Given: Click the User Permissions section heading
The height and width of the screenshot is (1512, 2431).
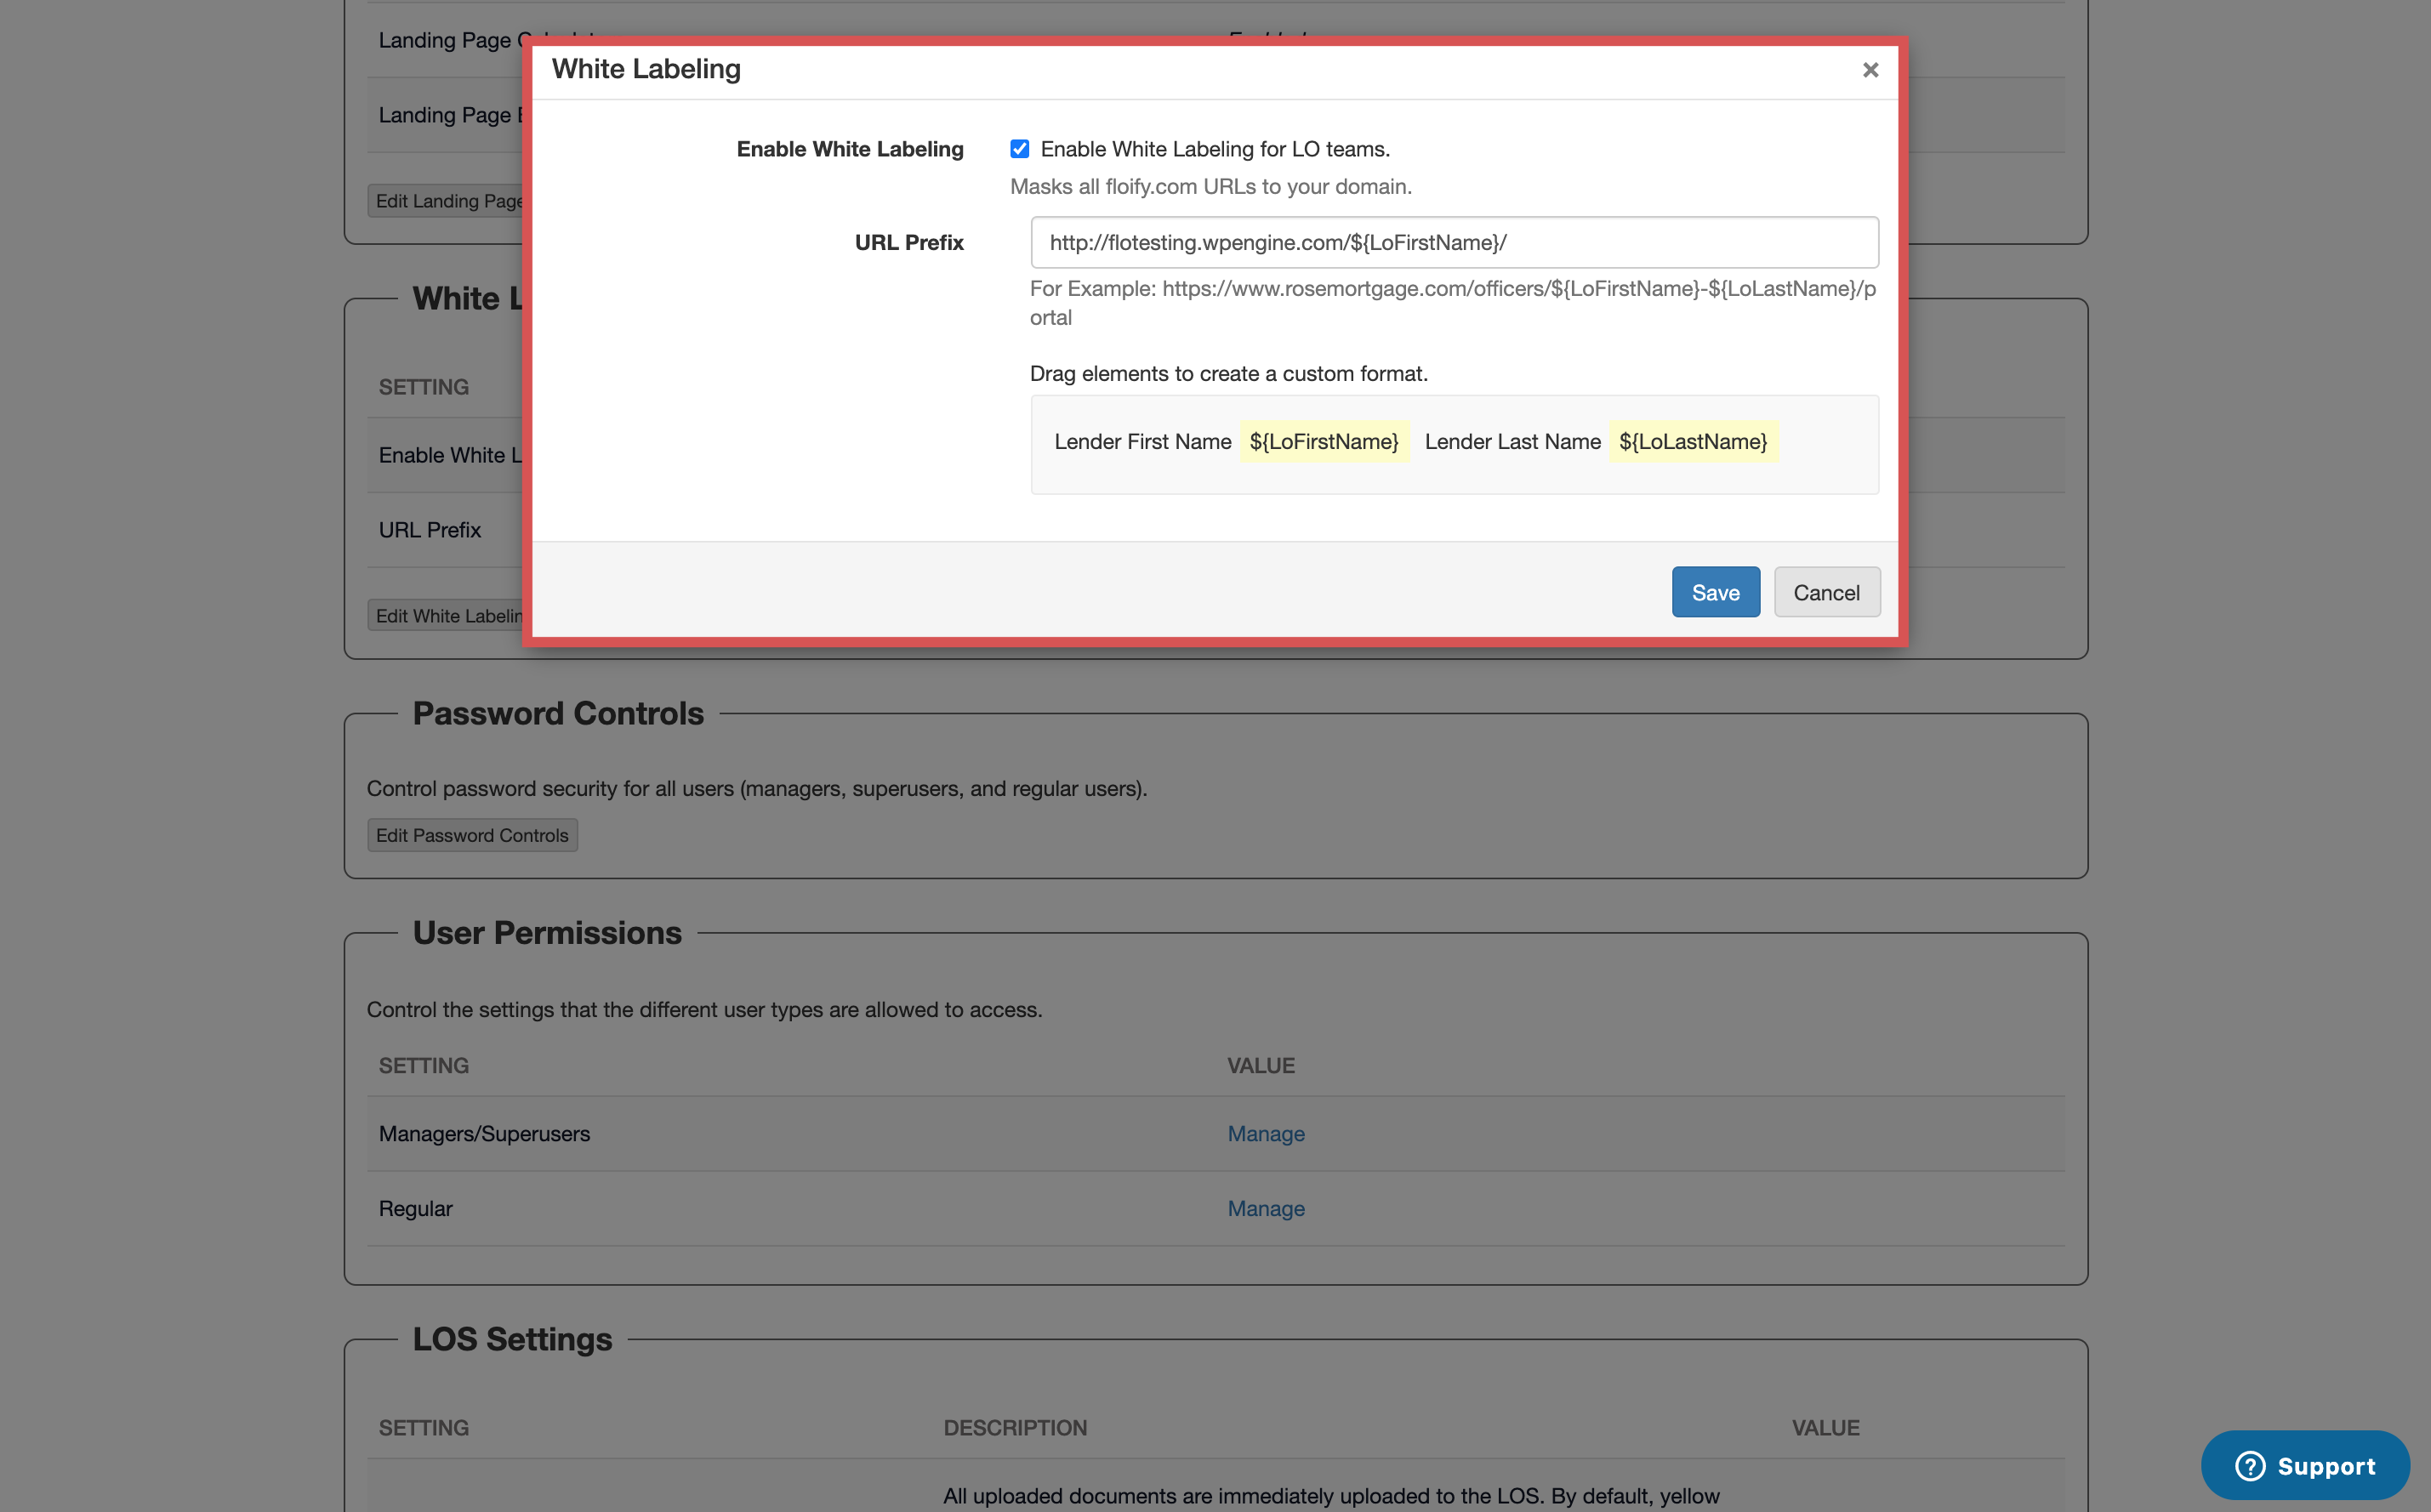Looking at the screenshot, I should point(547,932).
